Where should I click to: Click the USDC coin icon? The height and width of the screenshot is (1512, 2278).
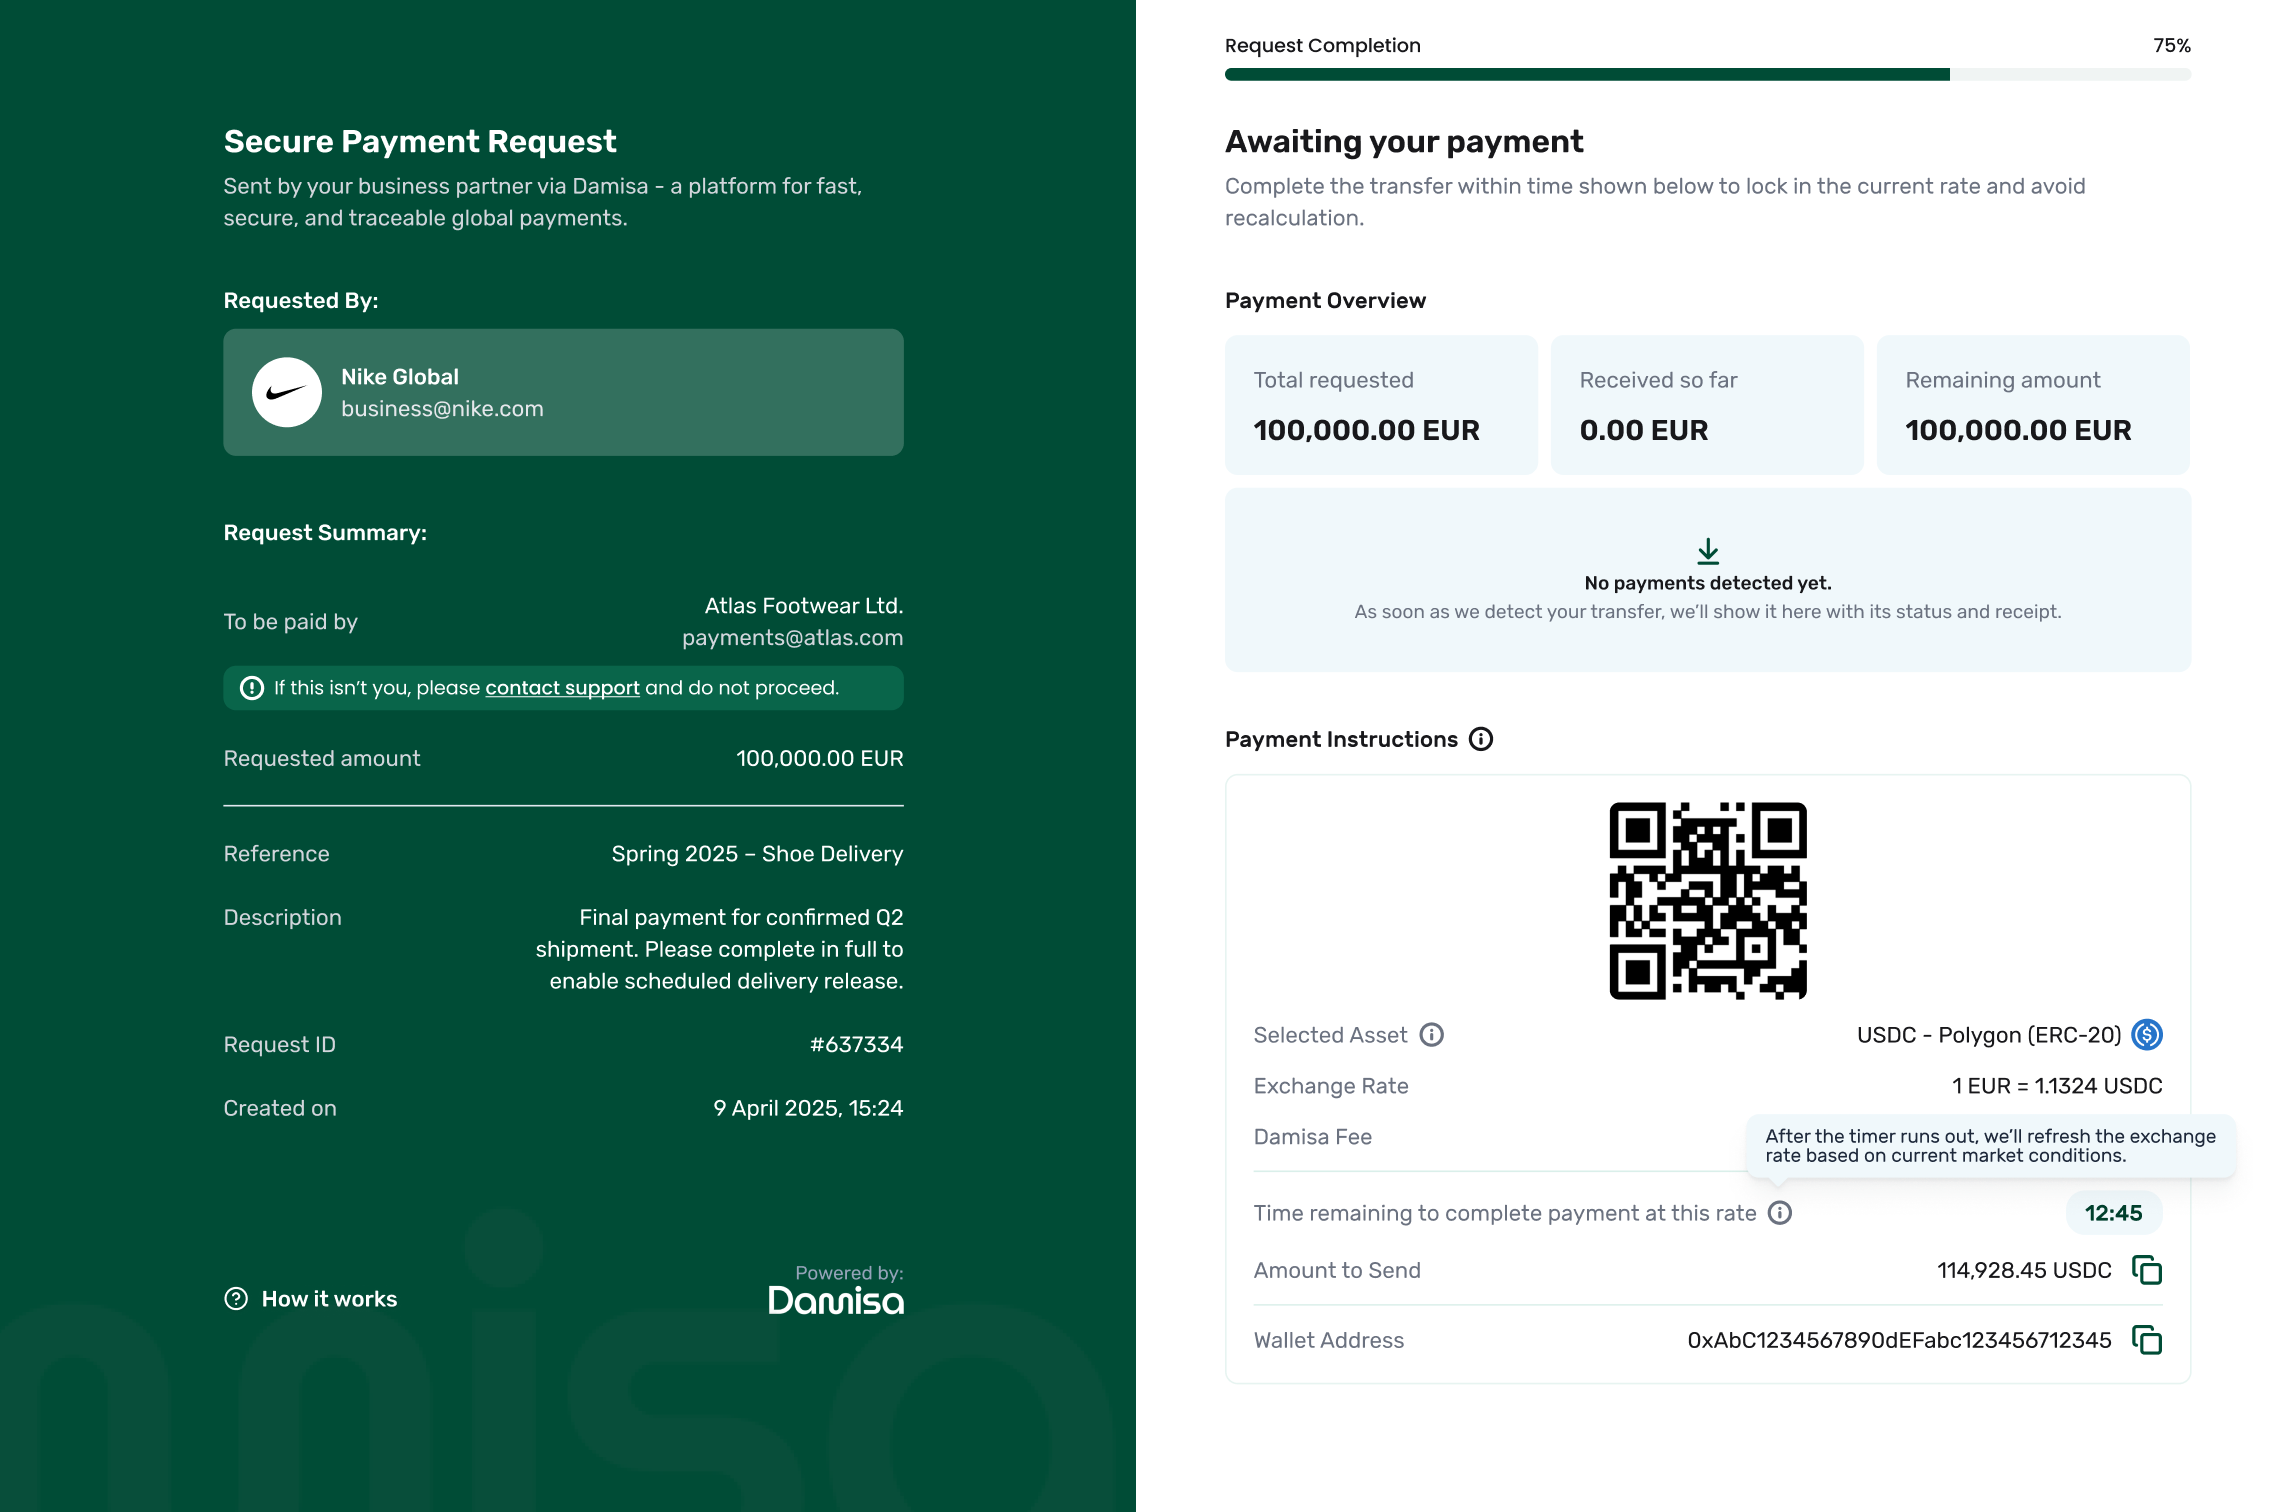[x=2146, y=1035]
